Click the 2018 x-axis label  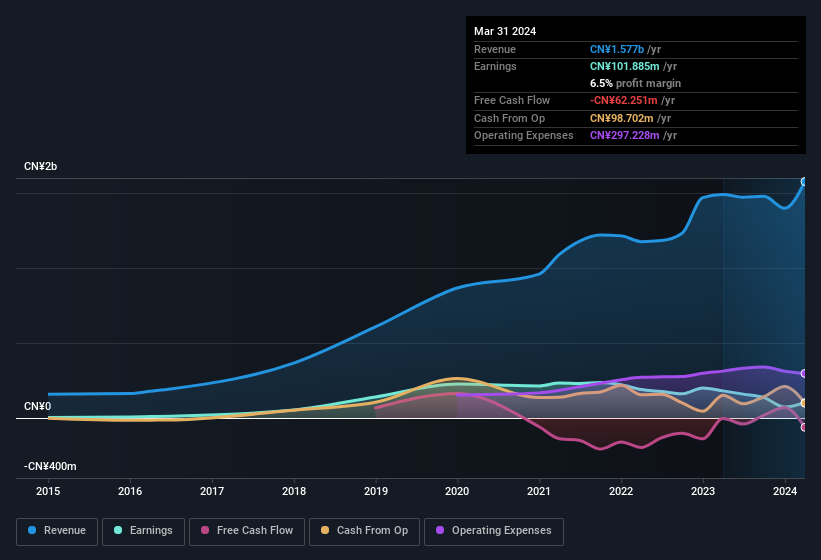point(294,491)
